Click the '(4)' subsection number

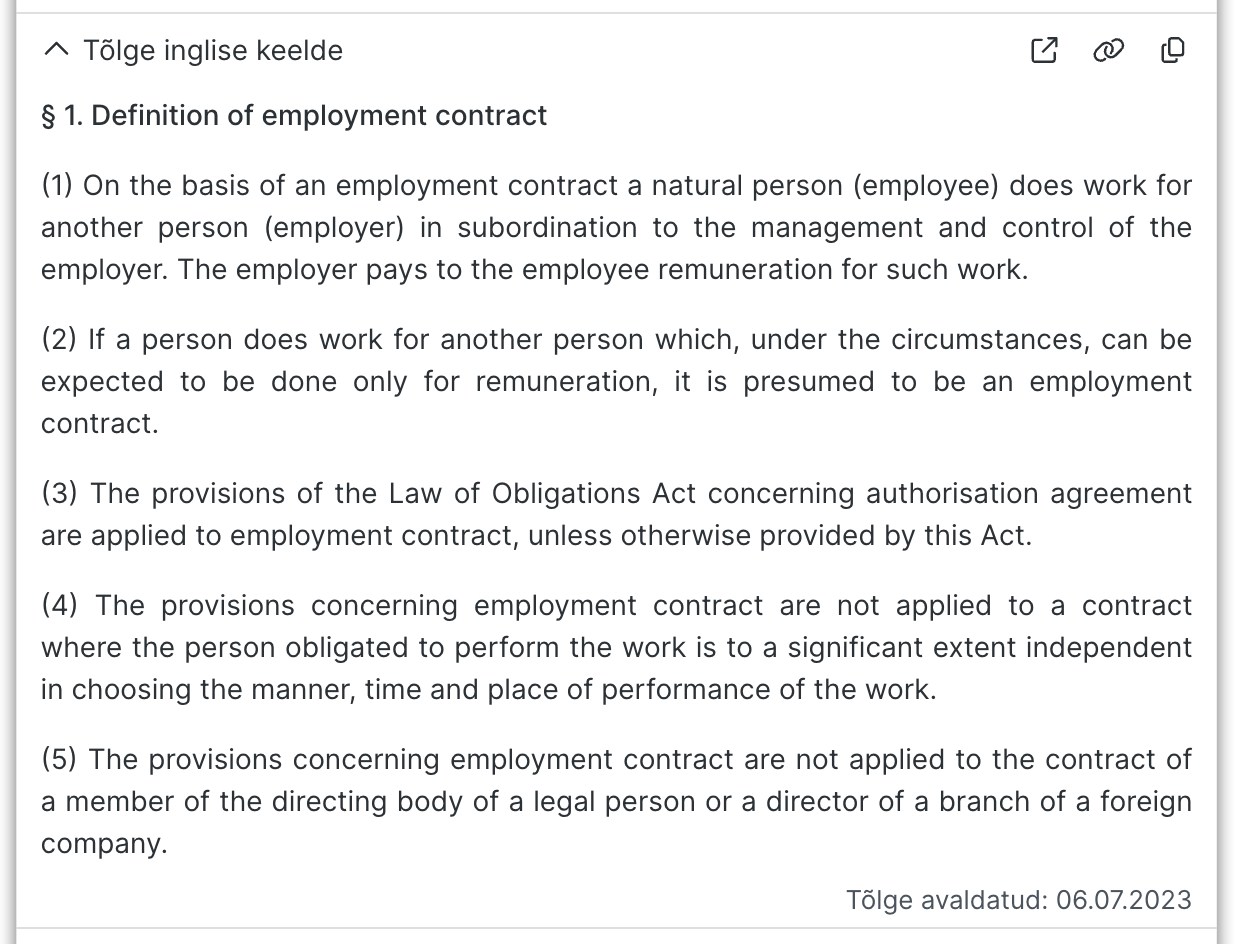60,606
